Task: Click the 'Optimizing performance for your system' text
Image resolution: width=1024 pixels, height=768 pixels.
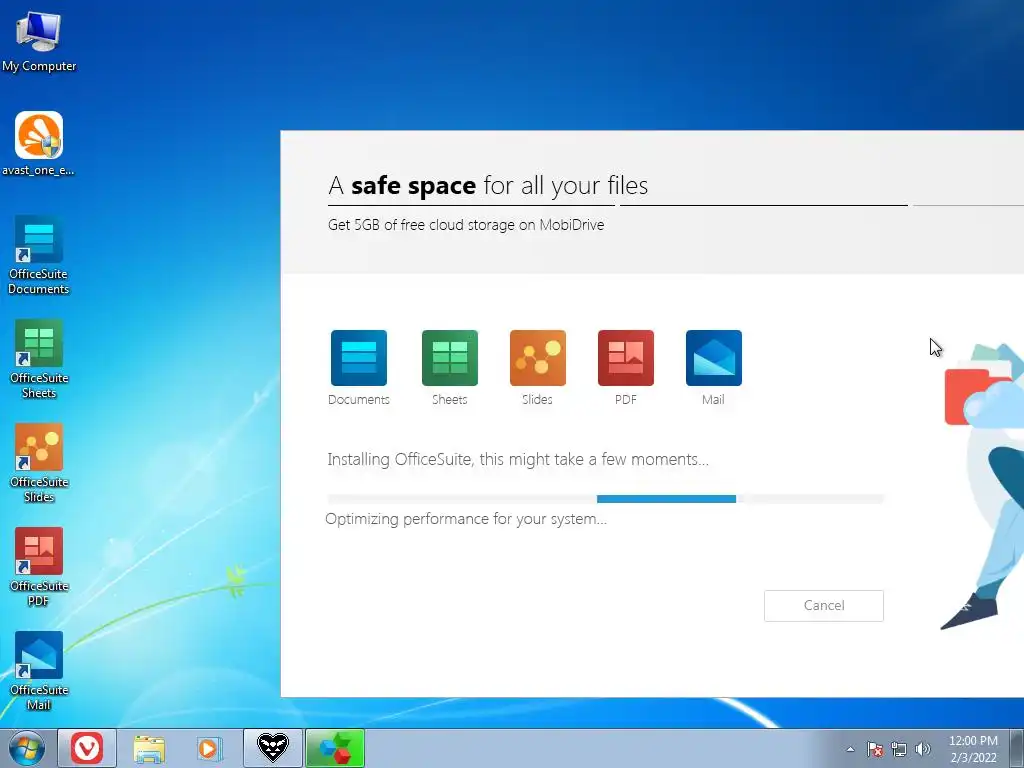Action: (466, 519)
